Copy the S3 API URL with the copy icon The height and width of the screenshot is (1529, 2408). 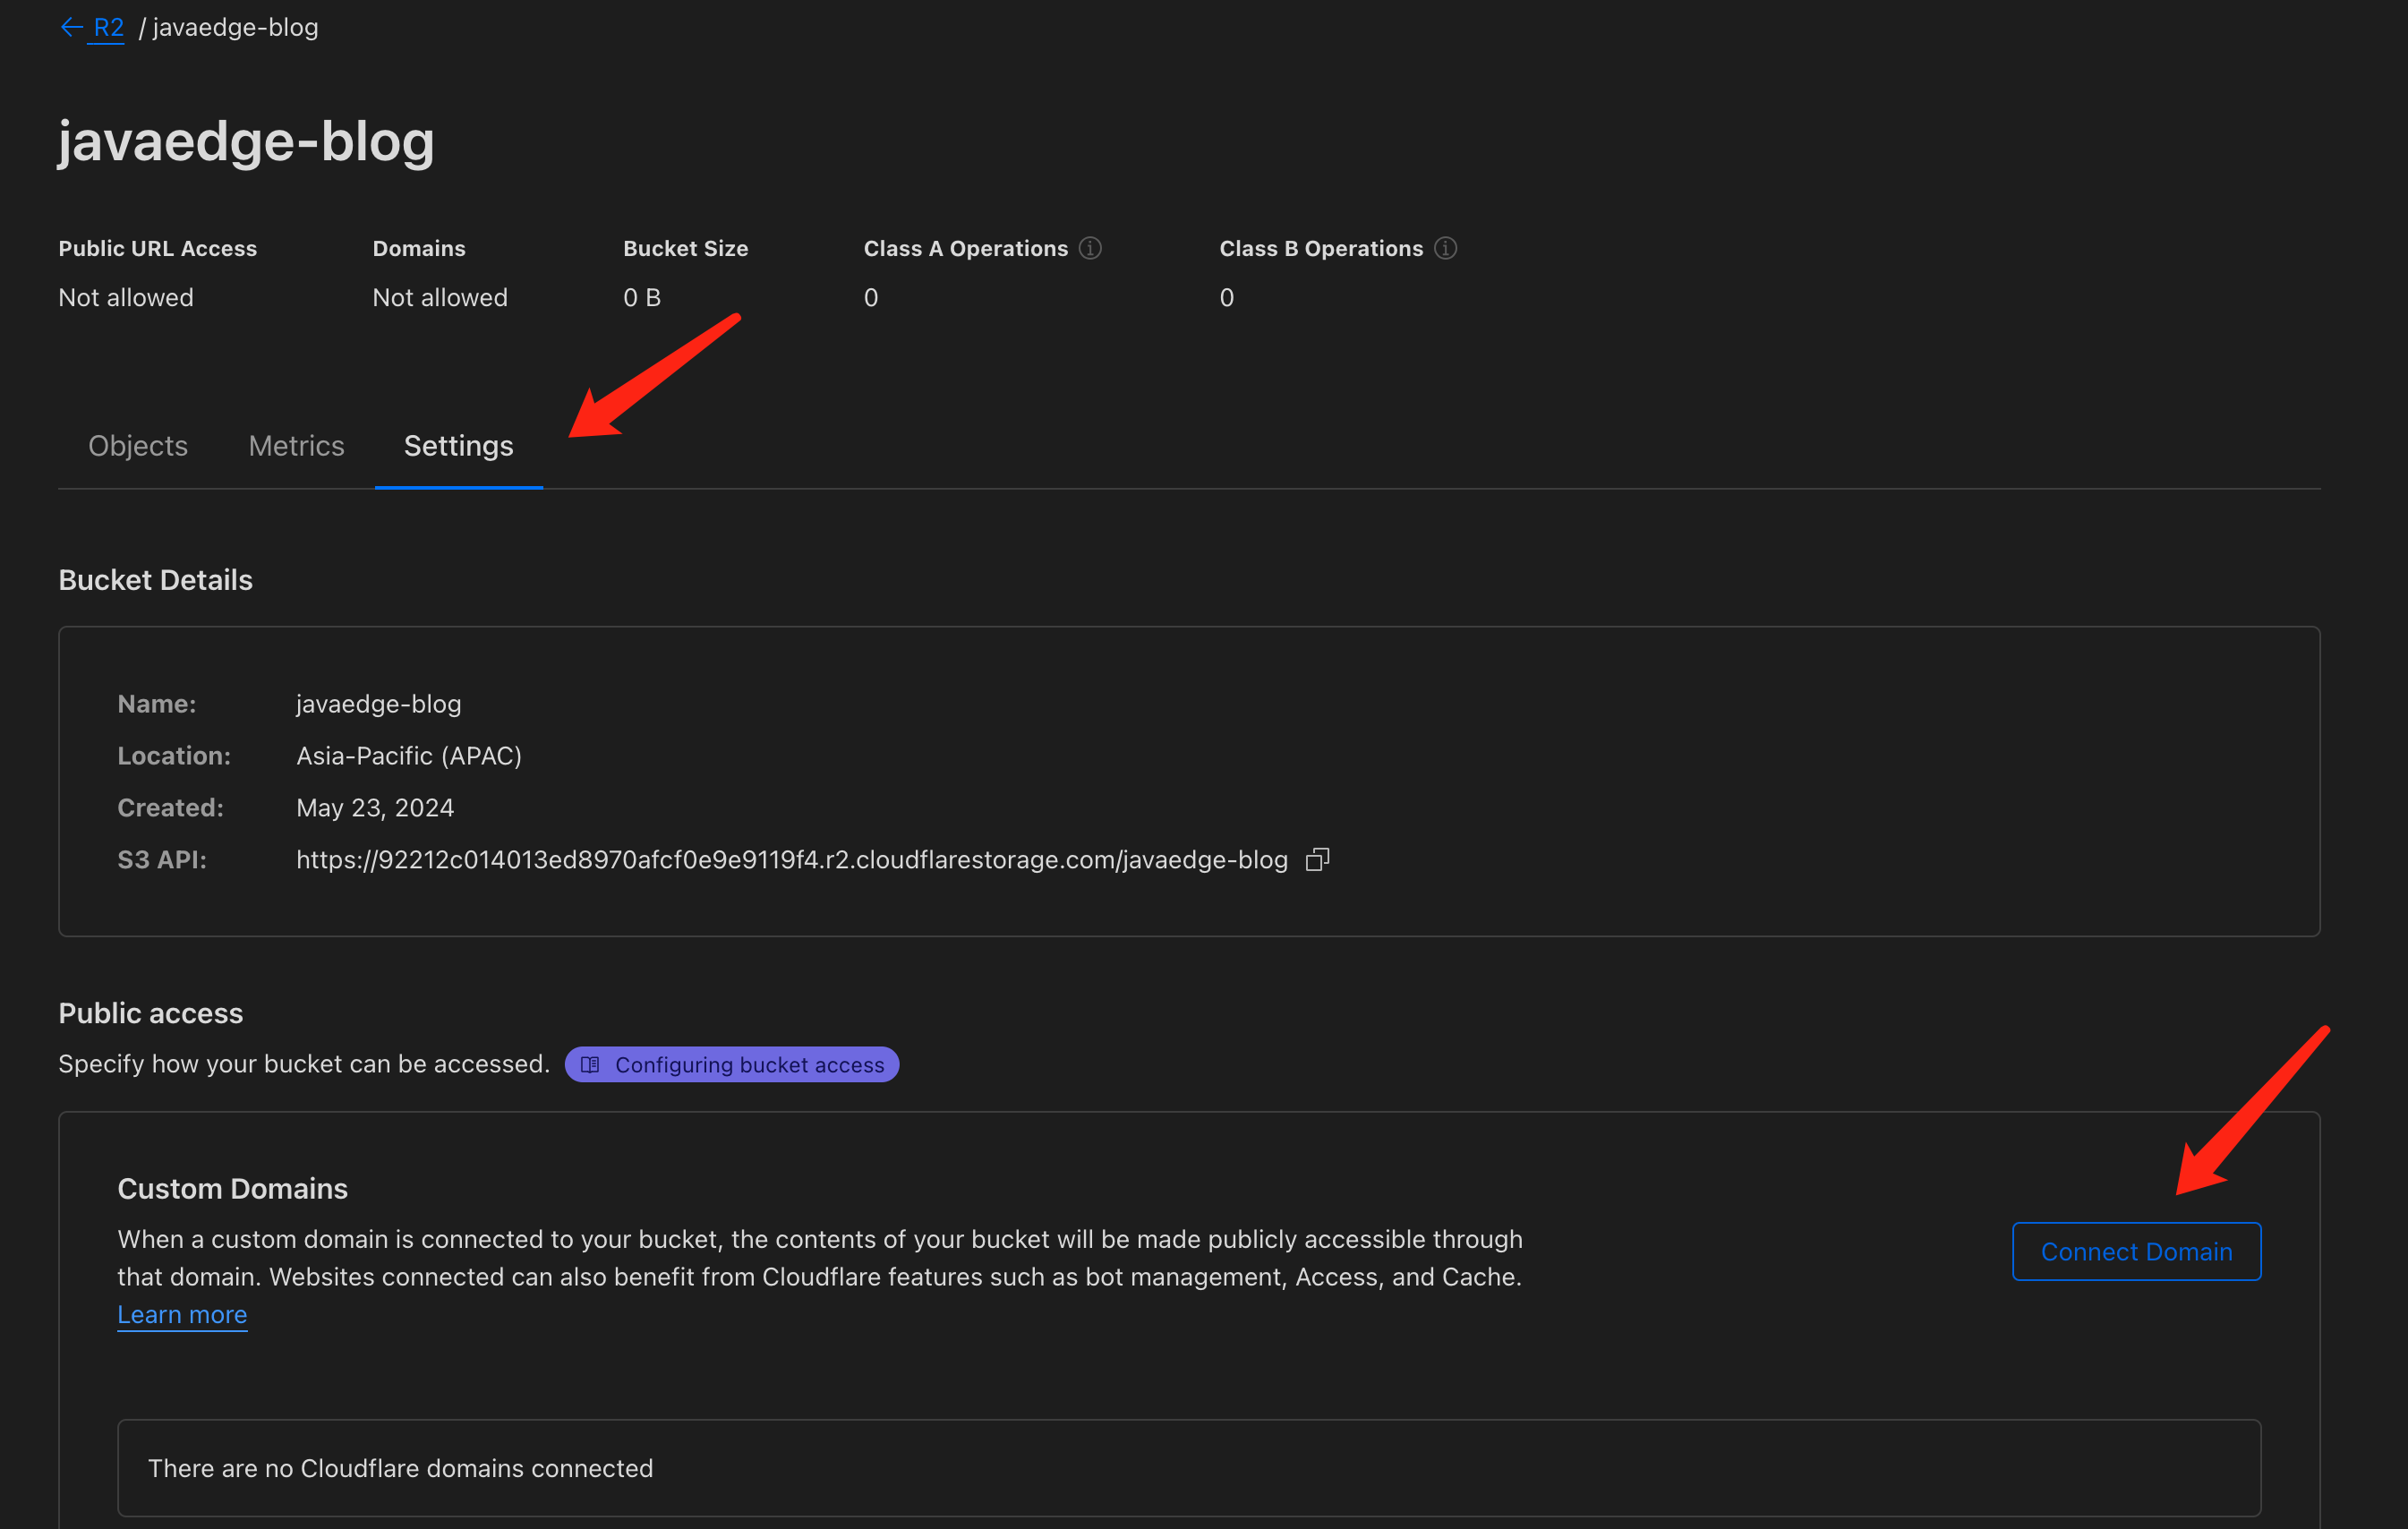coord(1318,859)
